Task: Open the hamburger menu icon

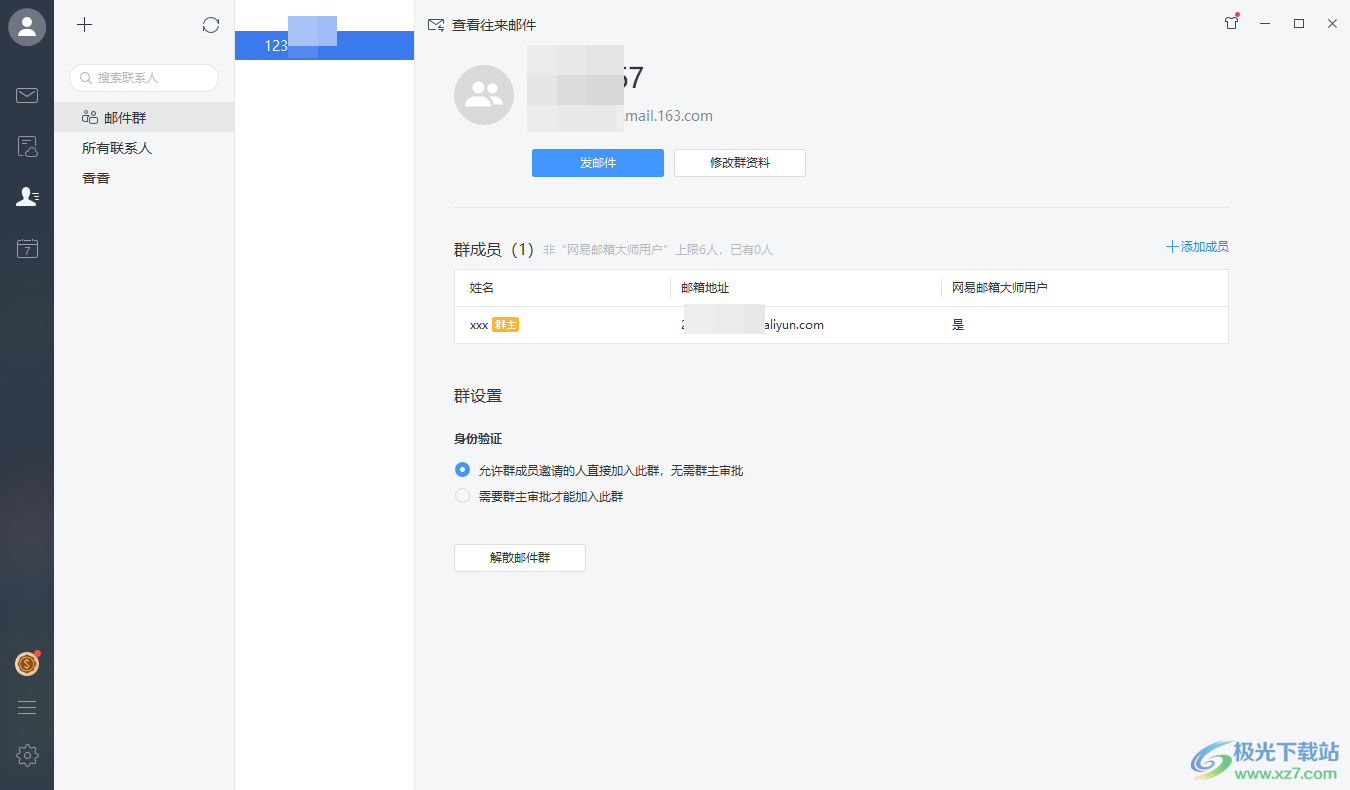Action: coord(27,708)
